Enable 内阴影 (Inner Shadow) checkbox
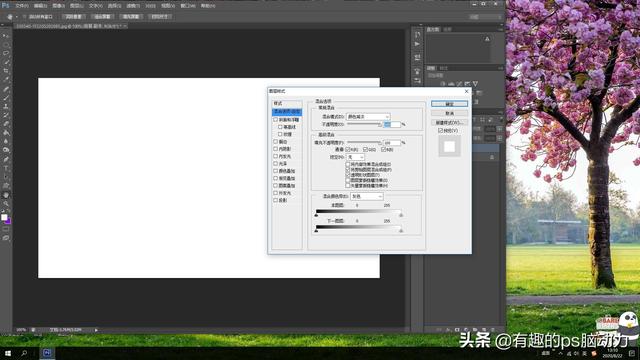Screen dimensions: 640x360 click(276, 149)
